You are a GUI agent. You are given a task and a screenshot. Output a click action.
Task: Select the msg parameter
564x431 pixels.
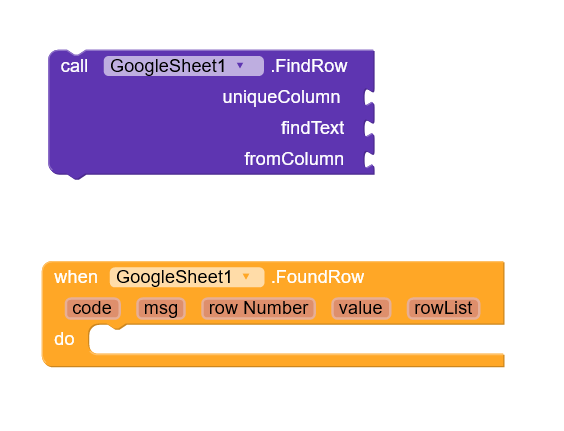pyautogui.click(x=161, y=308)
